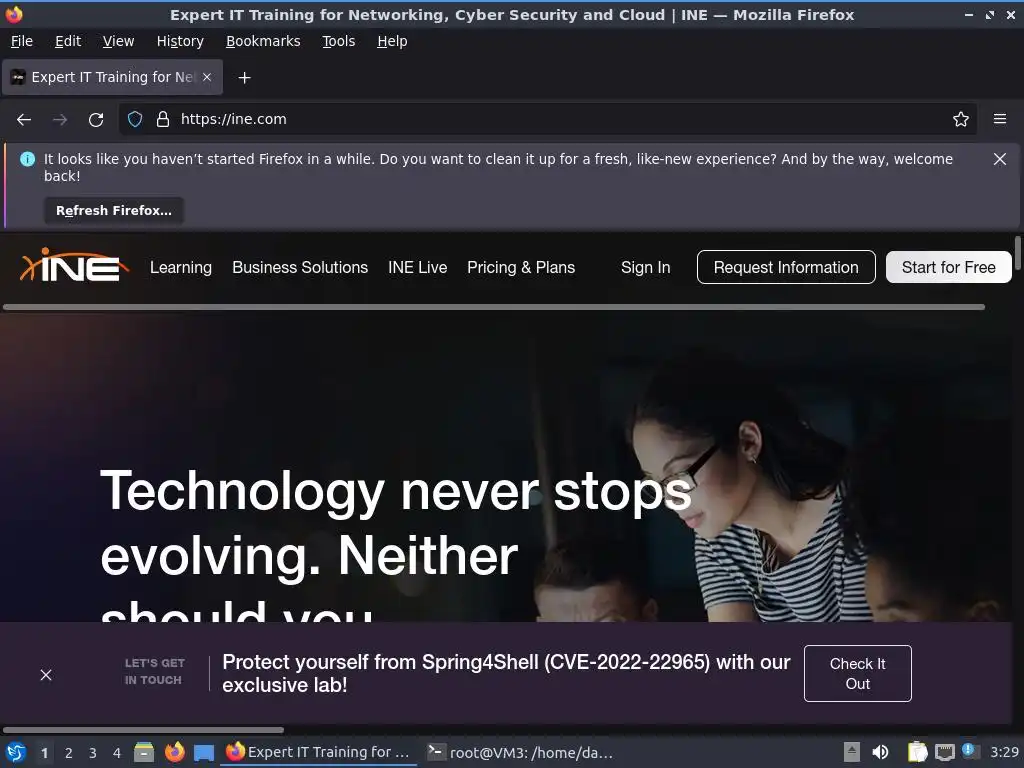1024x768 pixels.
Task: Open a new tab with plus button
Action: click(x=244, y=78)
